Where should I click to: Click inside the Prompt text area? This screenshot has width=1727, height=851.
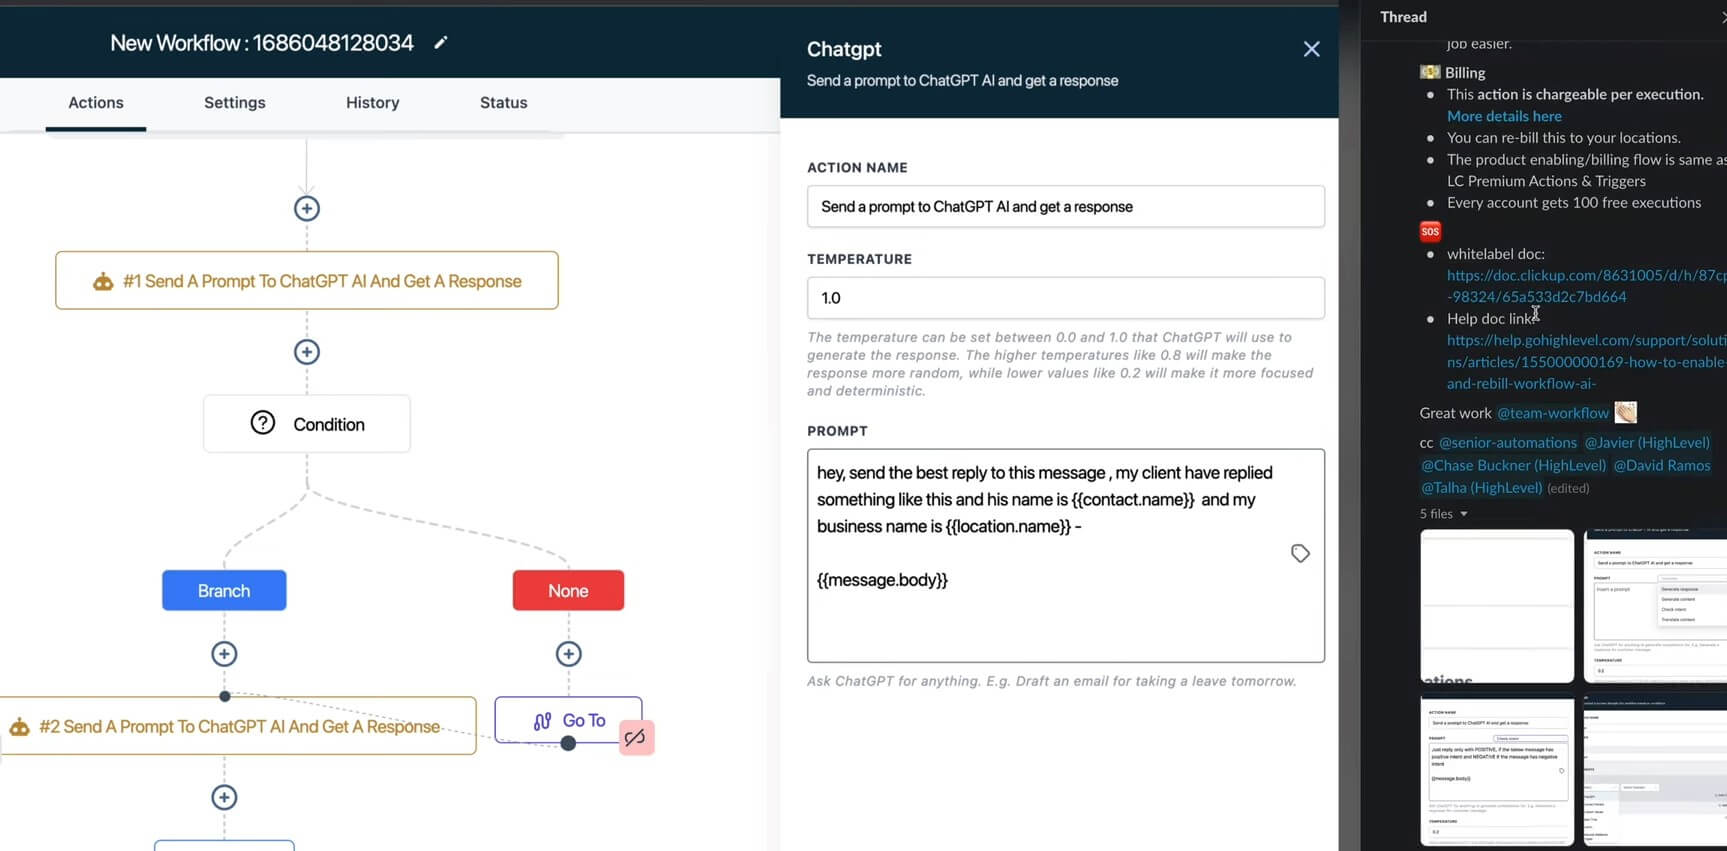click(1066, 556)
